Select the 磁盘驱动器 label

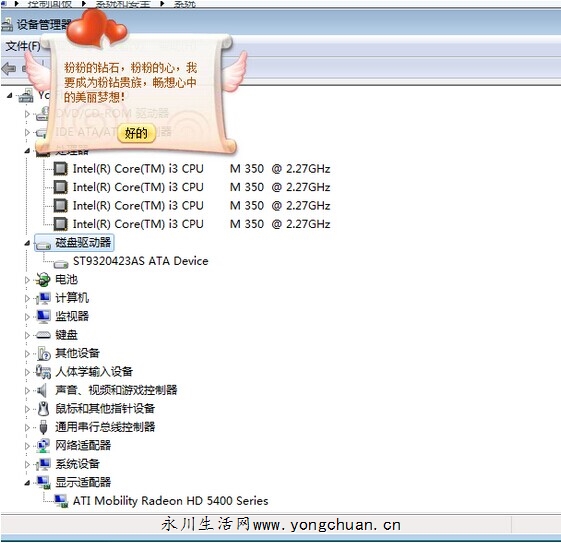[x=83, y=243]
